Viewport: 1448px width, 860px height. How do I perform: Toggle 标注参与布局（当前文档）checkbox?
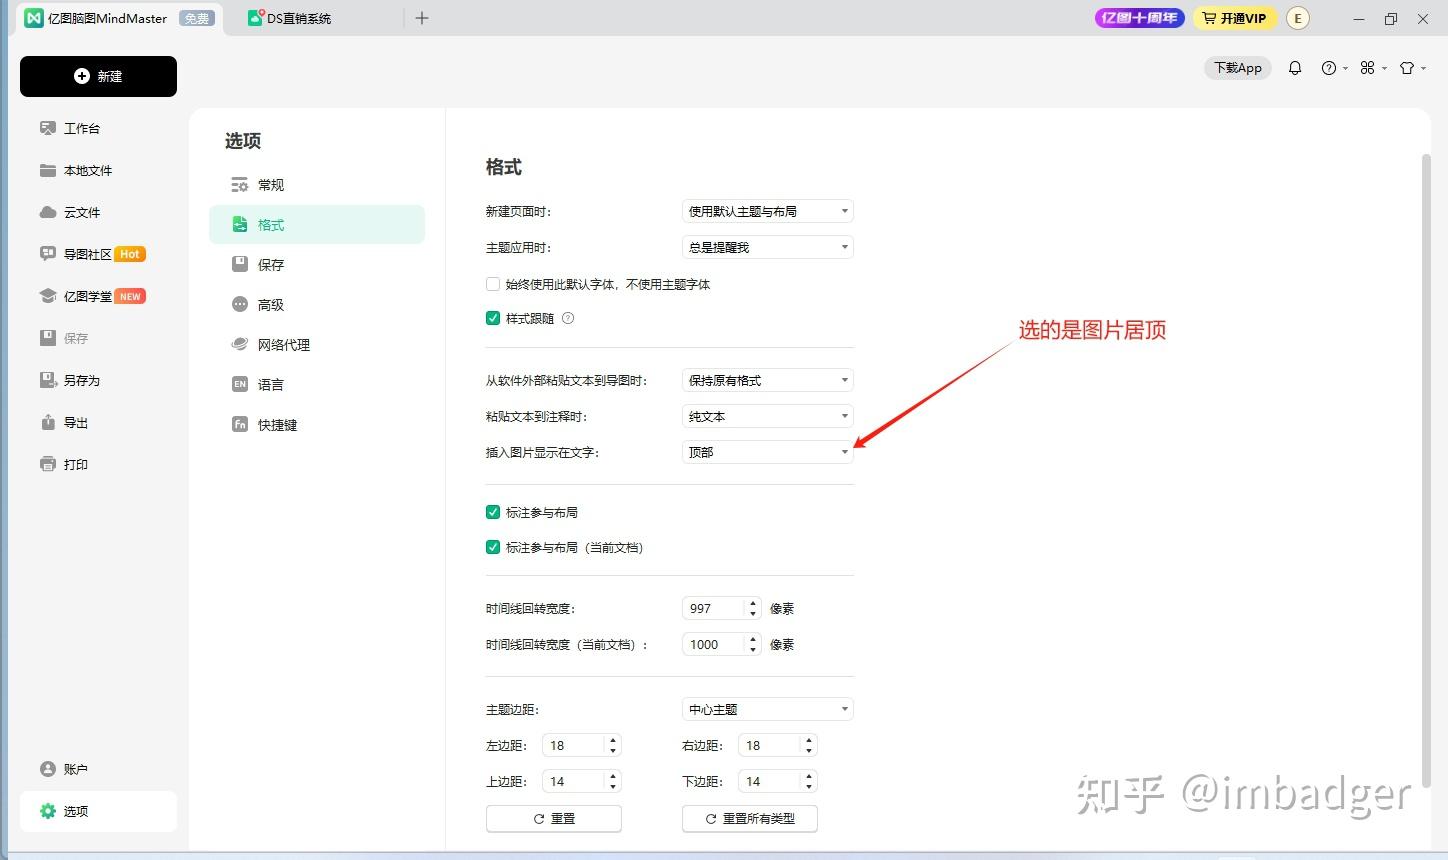[493, 547]
